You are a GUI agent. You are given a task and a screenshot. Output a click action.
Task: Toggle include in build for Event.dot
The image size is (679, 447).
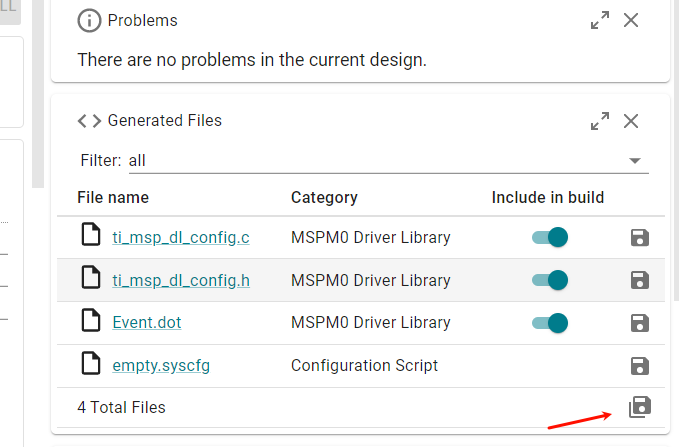pos(550,323)
